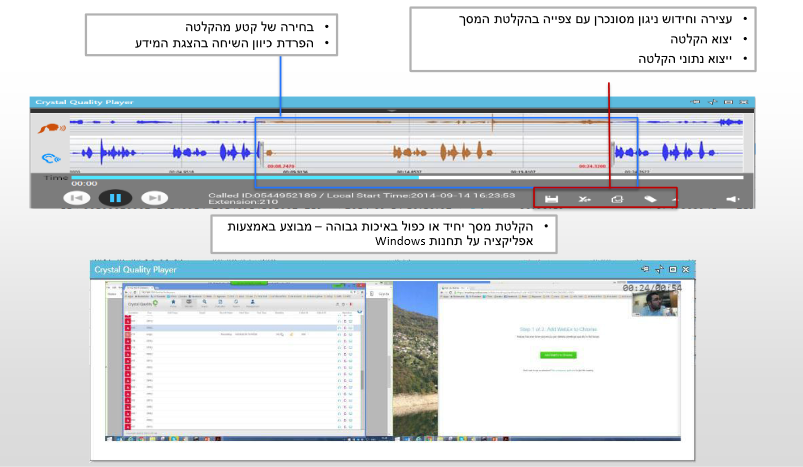803x467 pixels.
Task: Select the blue ear listener channel icon
Action: point(51,158)
